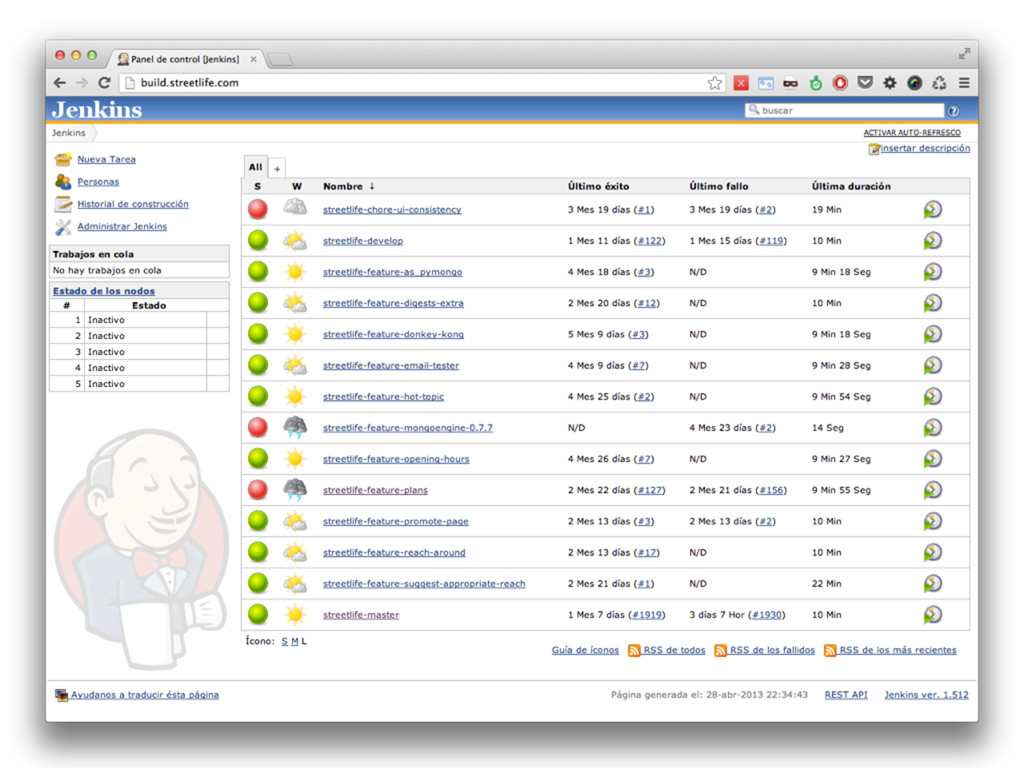Click cloudy weather icon of streetlife-chore-ui-consistency

coord(295,208)
